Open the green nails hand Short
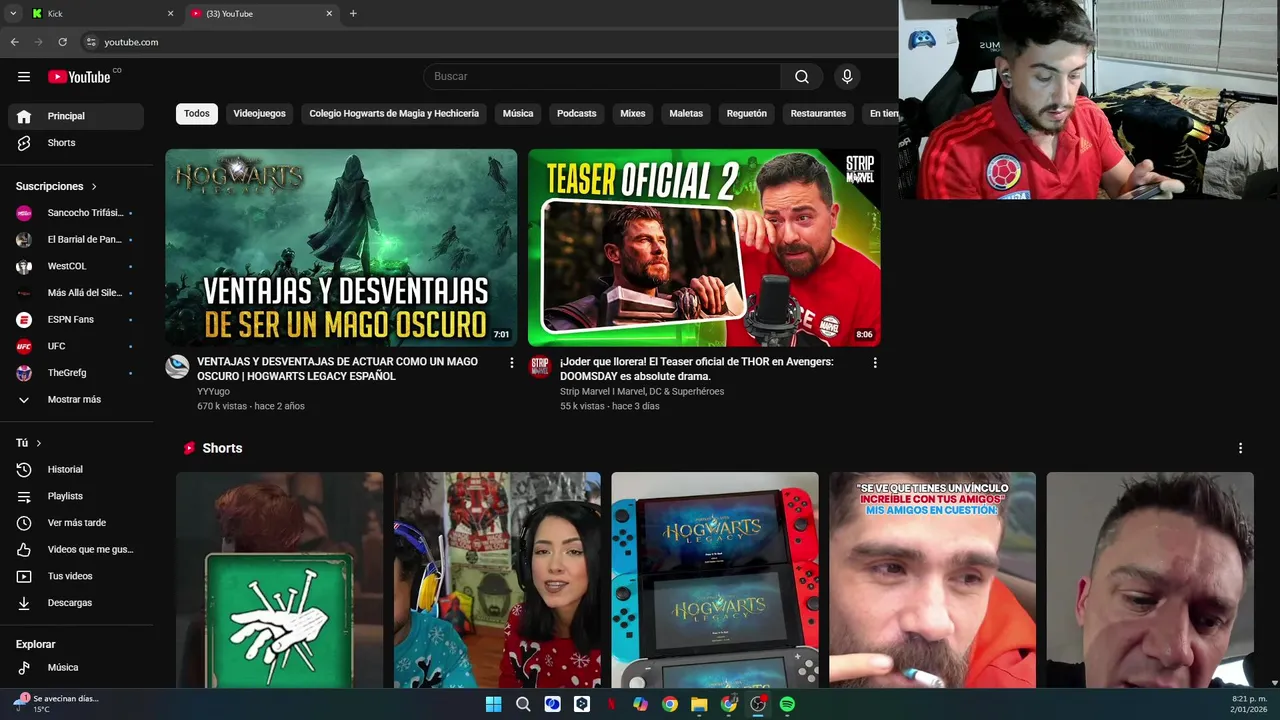1280x720 pixels. pos(279,580)
